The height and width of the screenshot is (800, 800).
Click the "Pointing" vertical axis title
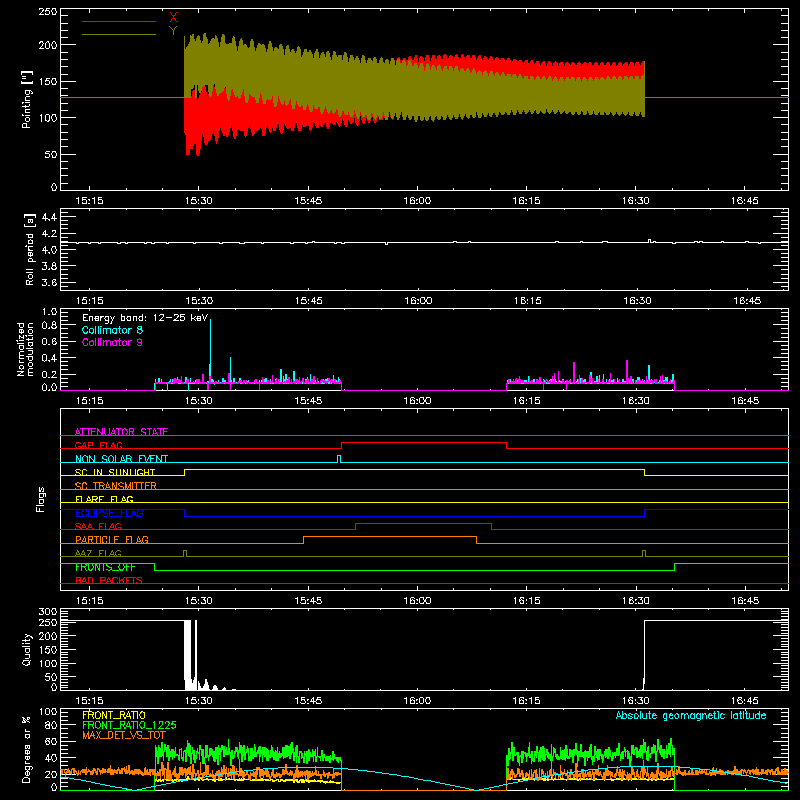point(27,99)
